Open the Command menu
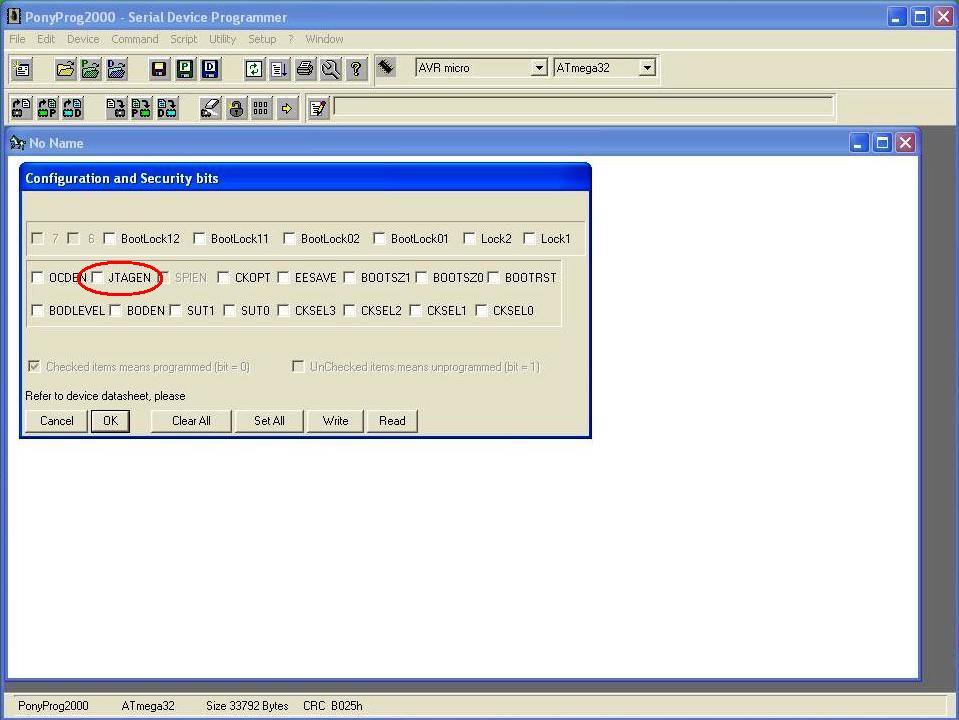The height and width of the screenshot is (720, 959). pos(134,39)
